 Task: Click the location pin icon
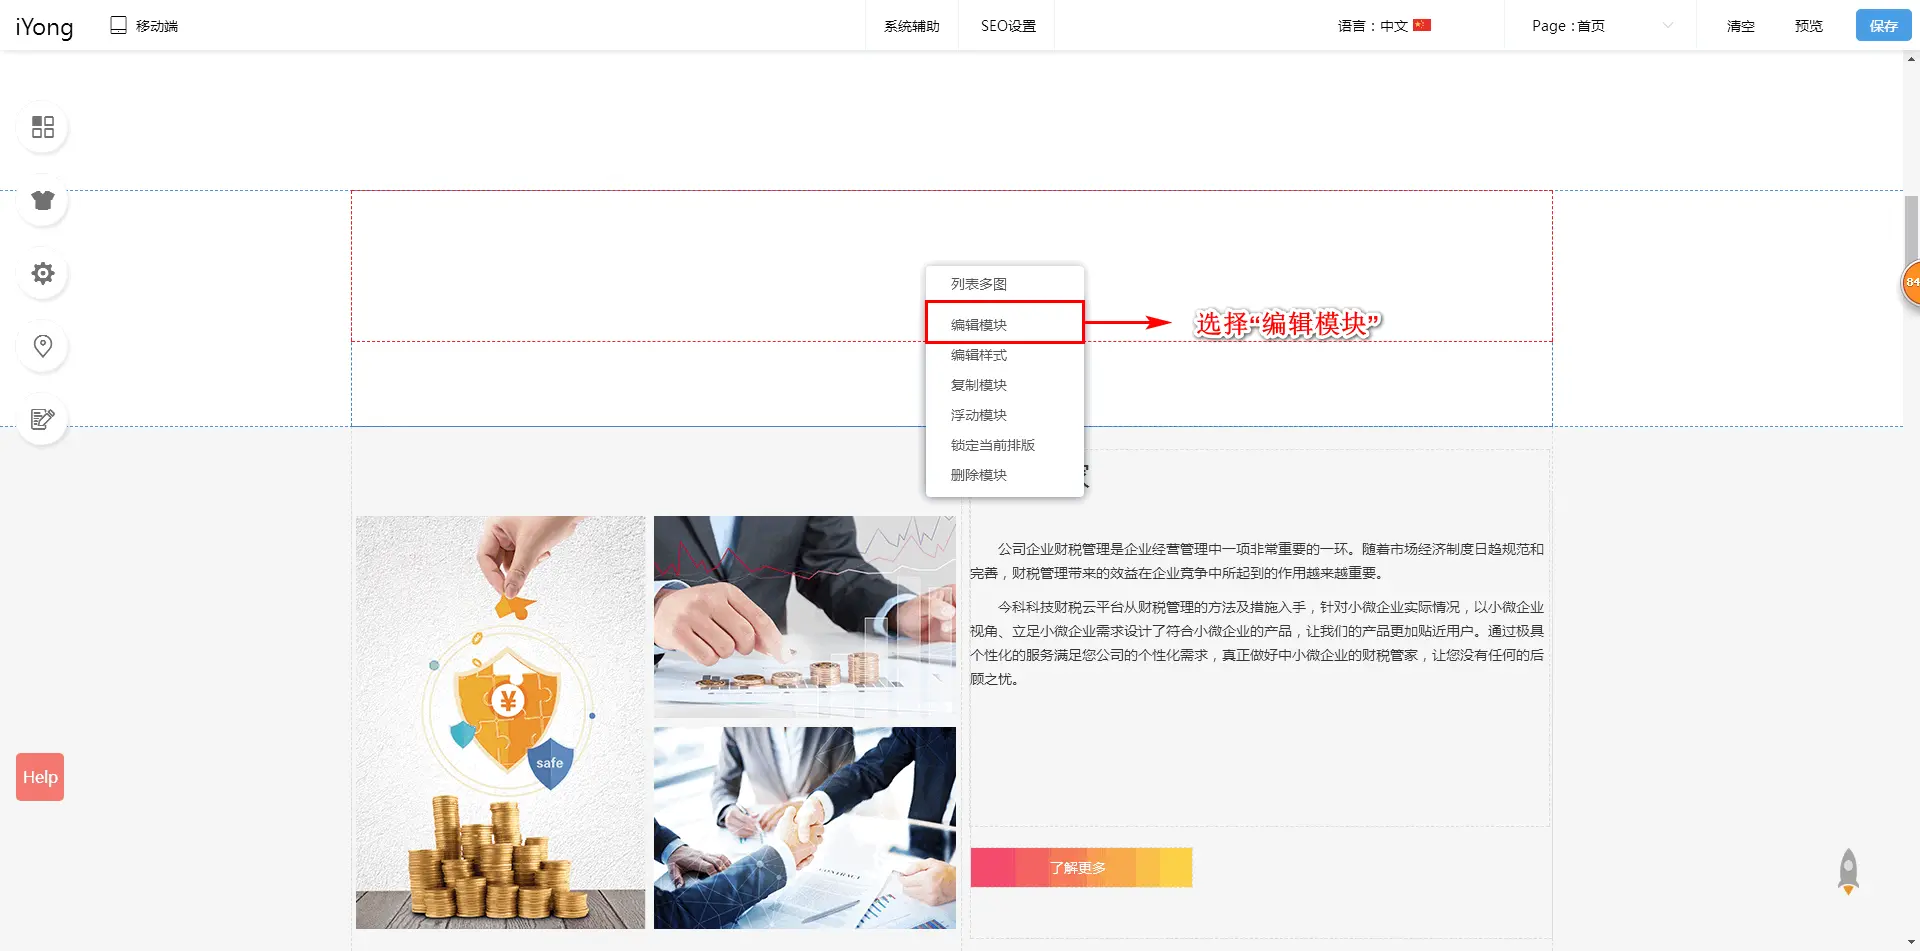pyautogui.click(x=43, y=346)
